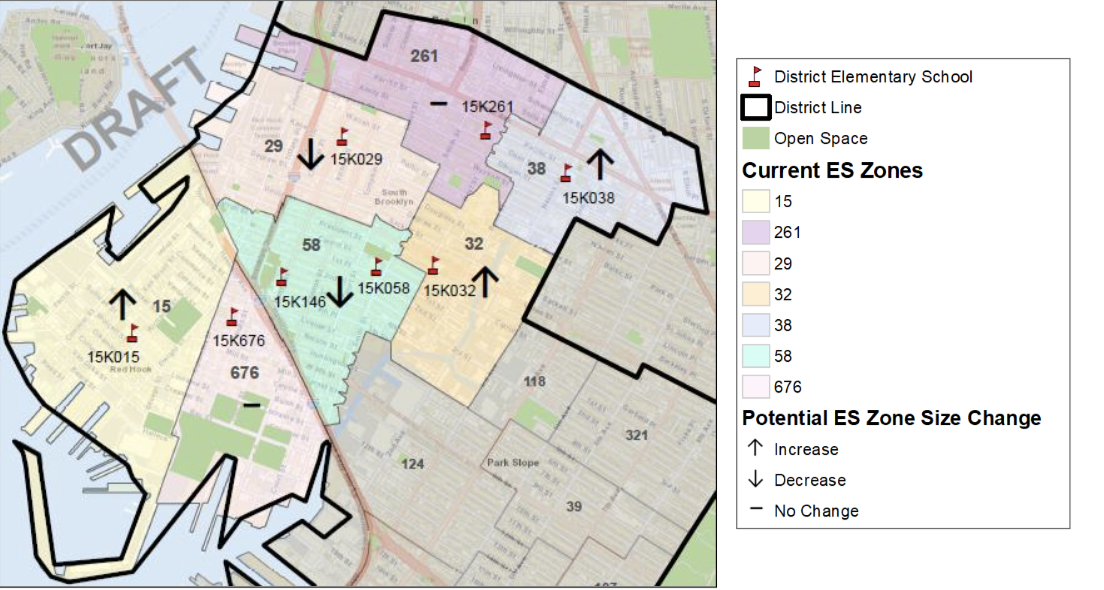
Task: Click the Decrease arrow in the legend
Action: (x=756, y=480)
